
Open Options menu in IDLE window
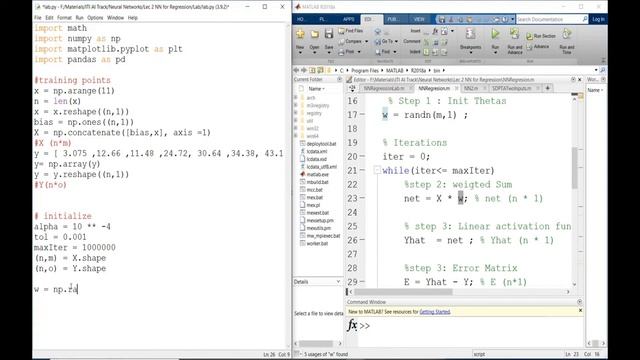[x=95, y=18]
